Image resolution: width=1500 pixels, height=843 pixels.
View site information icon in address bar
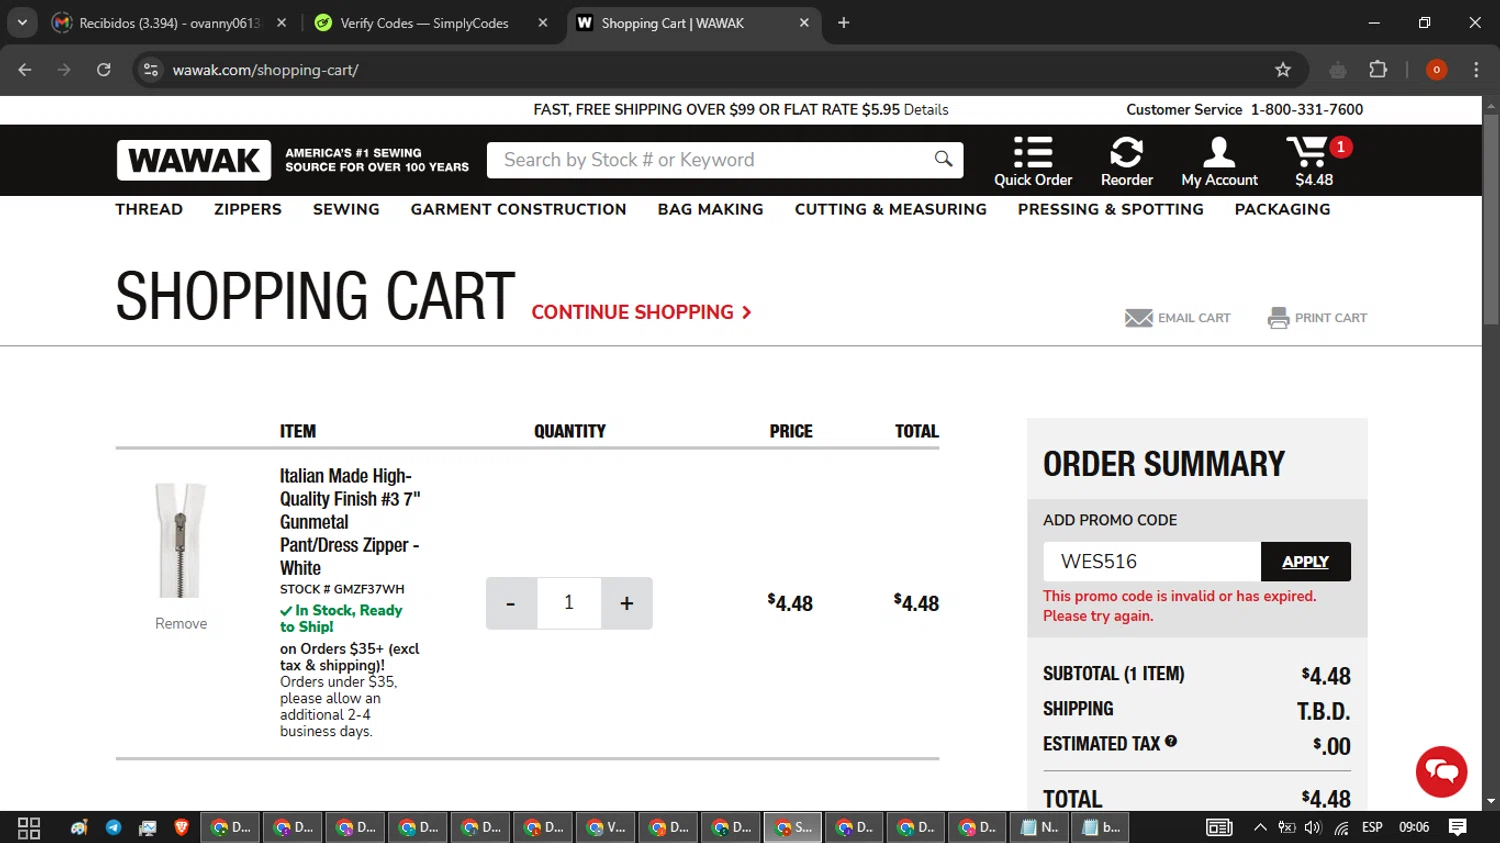151,69
